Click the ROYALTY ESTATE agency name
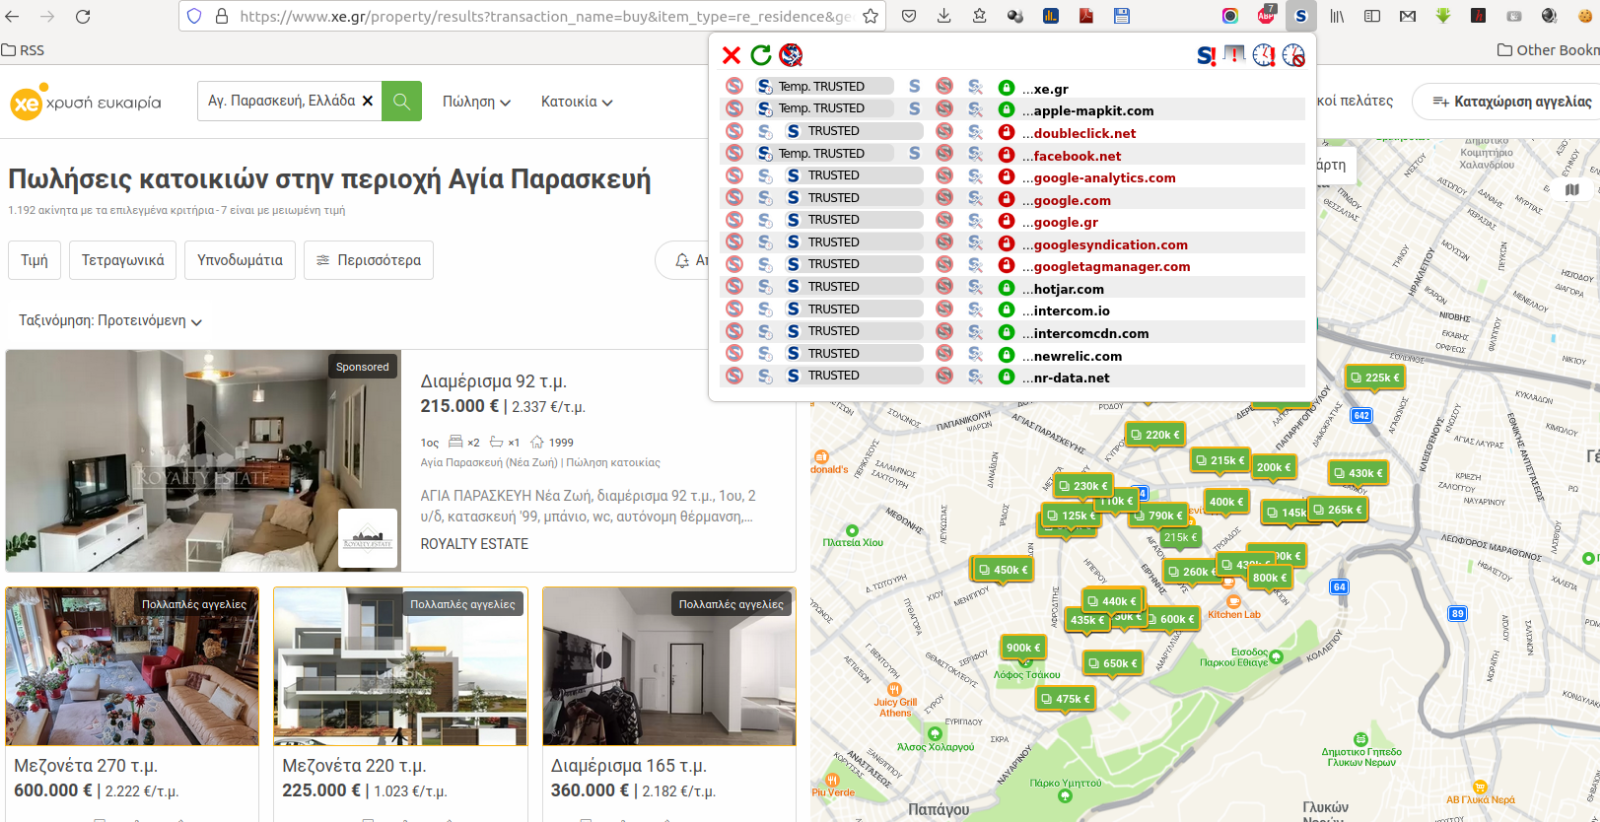Image resolution: width=1600 pixels, height=822 pixels. (474, 544)
